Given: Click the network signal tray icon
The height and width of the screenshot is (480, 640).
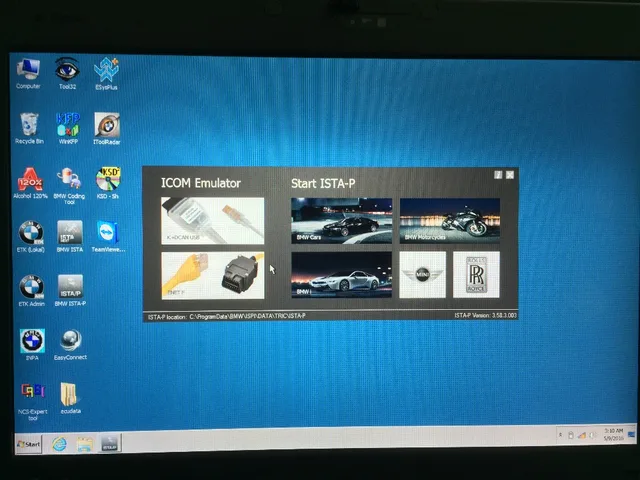Looking at the screenshot, I should coord(581,436).
